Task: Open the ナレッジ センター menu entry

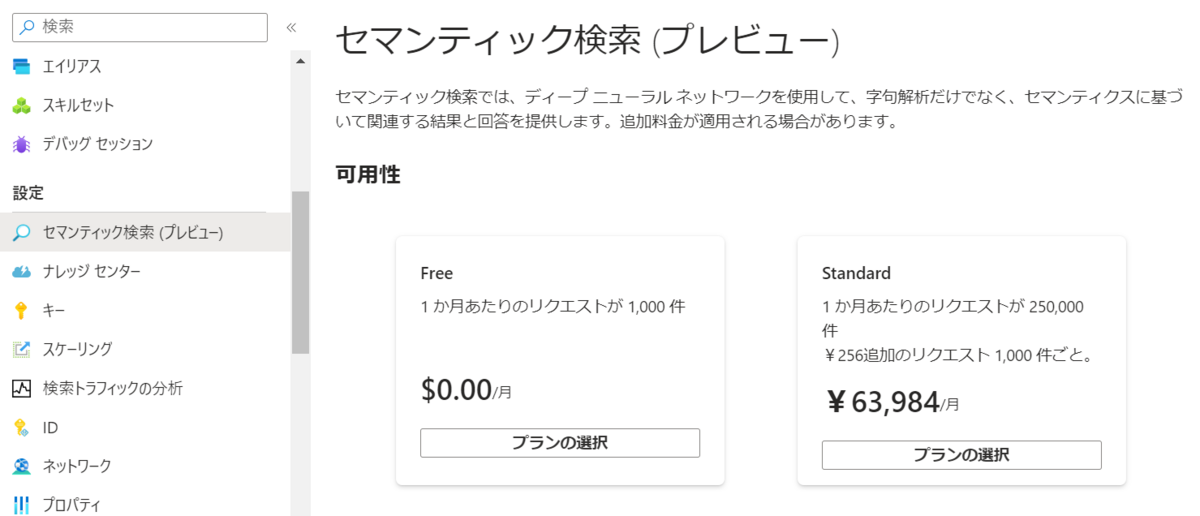Action: (x=145, y=271)
